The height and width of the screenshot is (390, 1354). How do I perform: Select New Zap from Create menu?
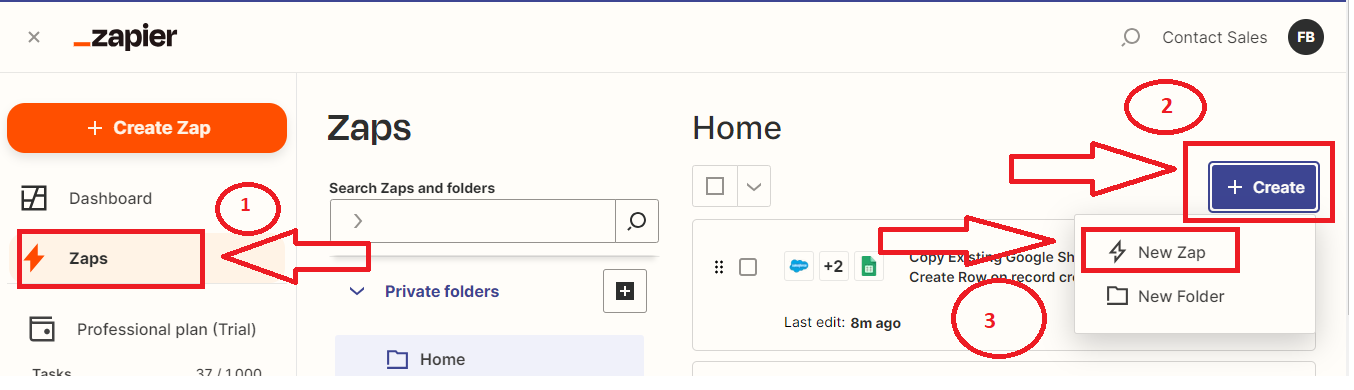[x=1158, y=252]
